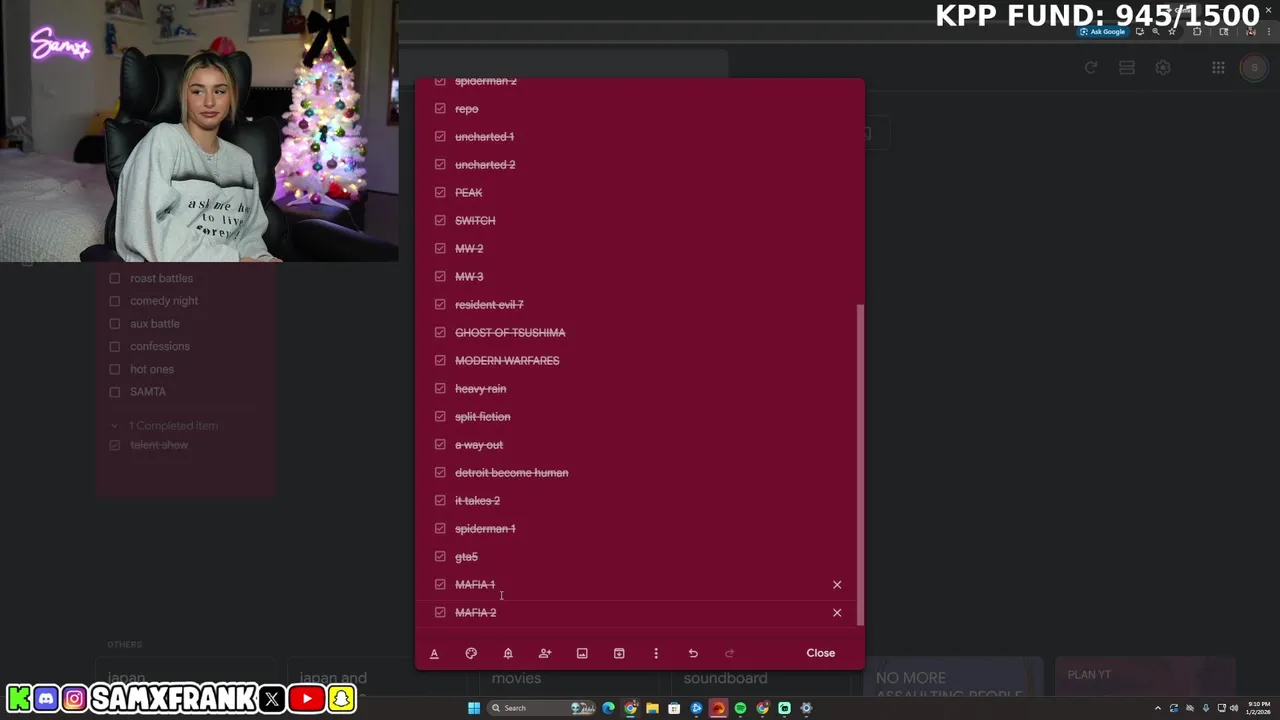Open the note's three-dot more menu
The height and width of the screenshot is (720, 1280).
pos(656,653)
